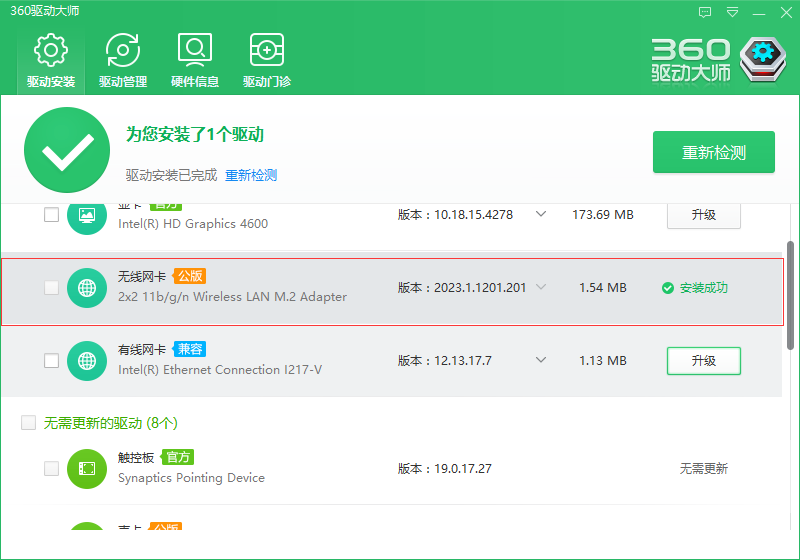Click the feedback chat icon in title bar

[705, 12]
